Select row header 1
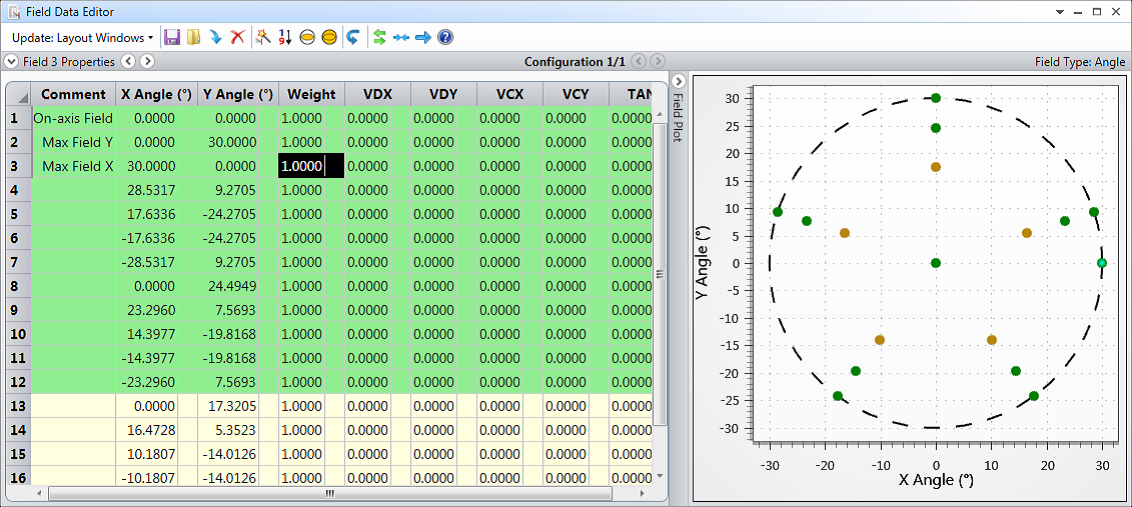This screenshot has height=507, width=1132. (x=19, y=118)
